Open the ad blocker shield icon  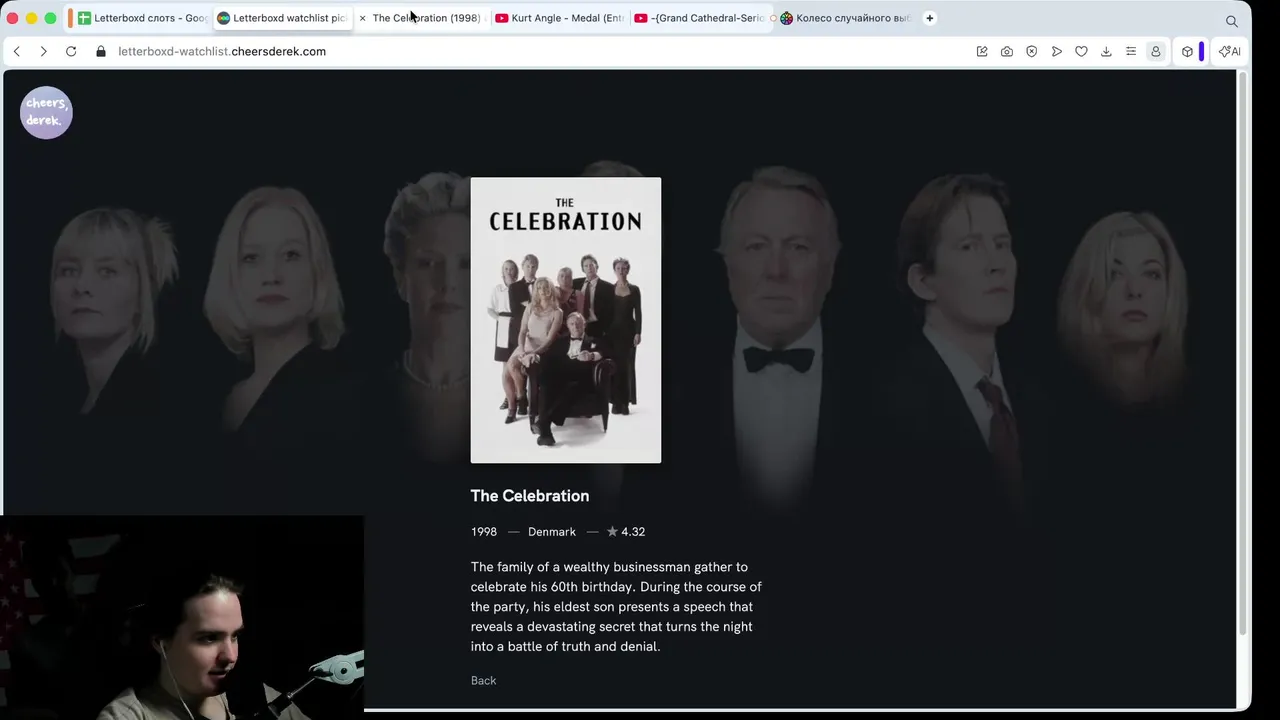click(1032, 51)
